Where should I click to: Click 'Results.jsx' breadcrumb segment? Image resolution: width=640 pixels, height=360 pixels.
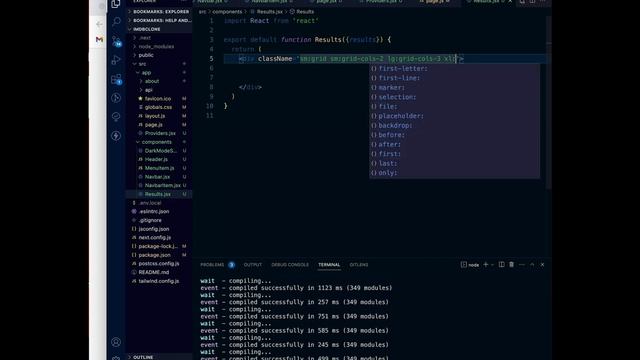[x=269, y=12]
